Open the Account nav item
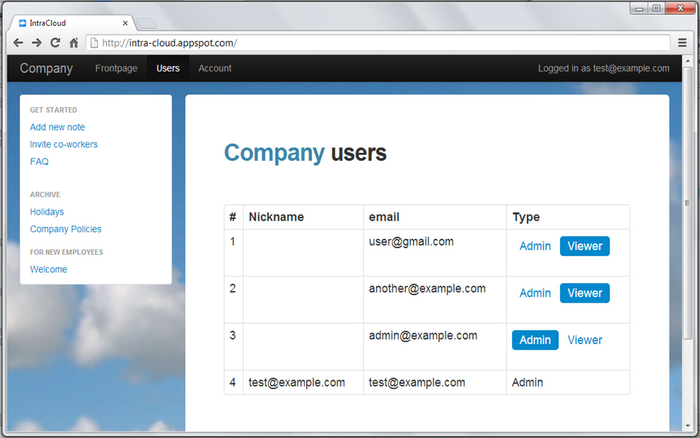The height and width of the screenshot is (438, 700). pyautogui.click(x=215, y=68)
